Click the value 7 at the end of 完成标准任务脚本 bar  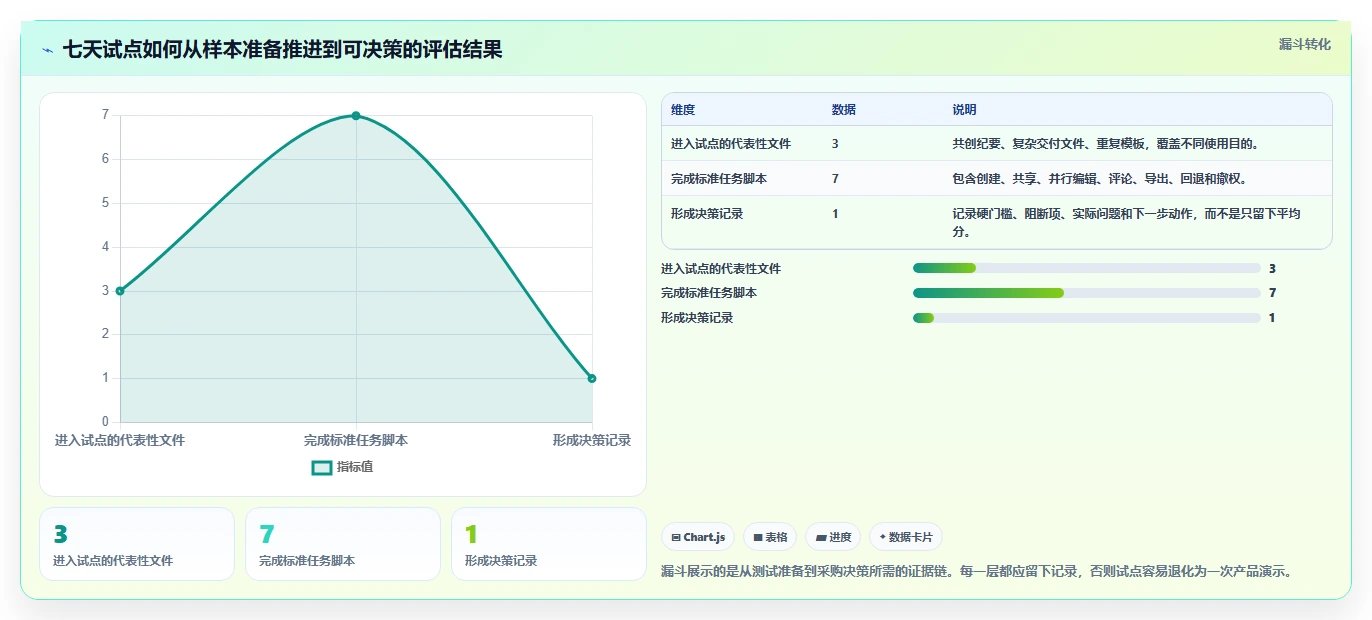1272,293
